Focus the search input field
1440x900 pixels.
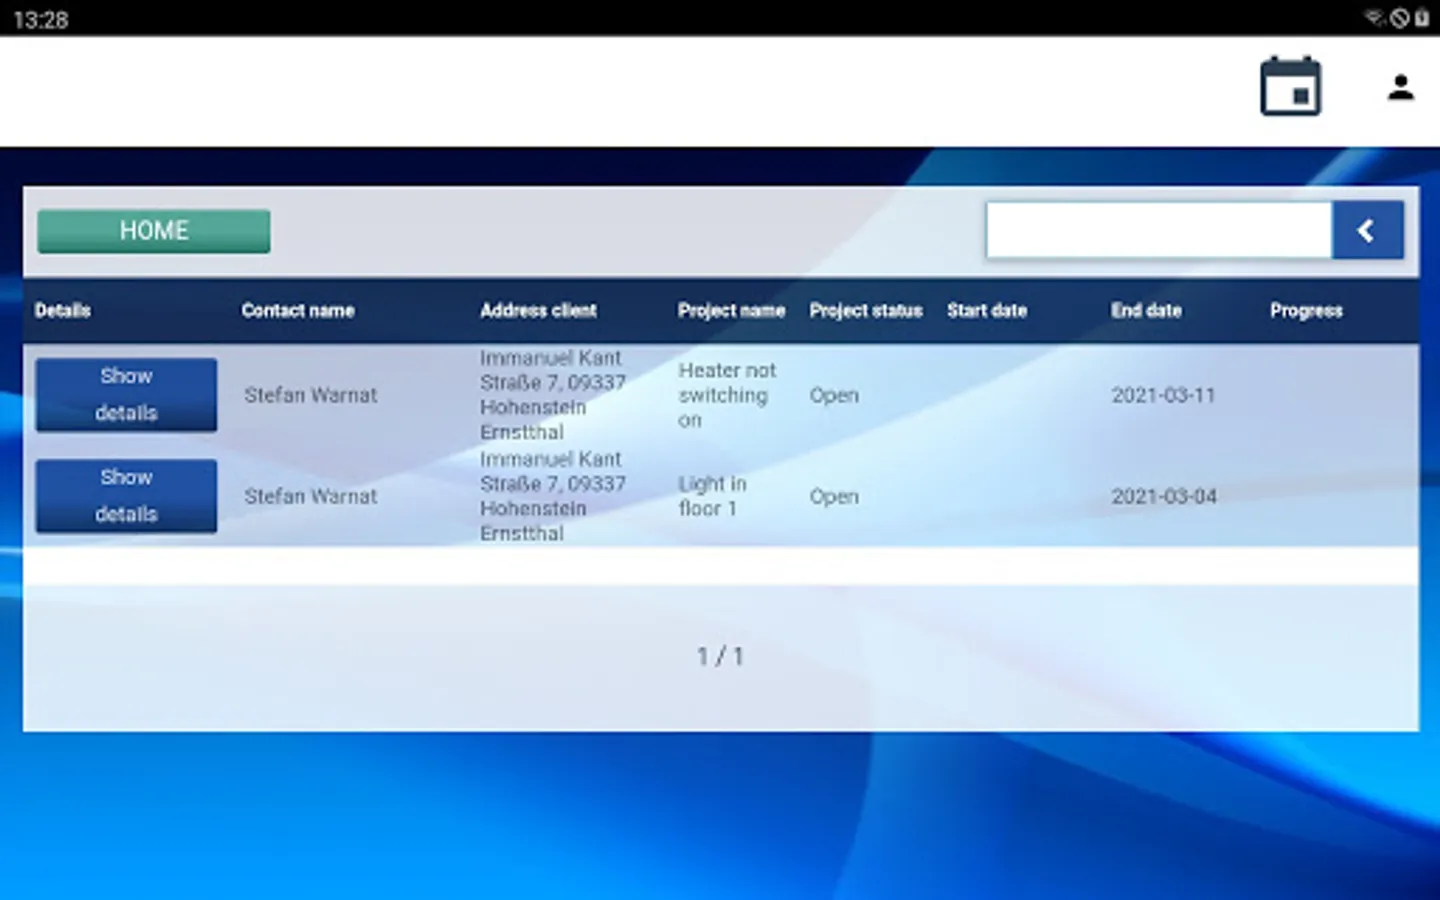click(1159, 231)
